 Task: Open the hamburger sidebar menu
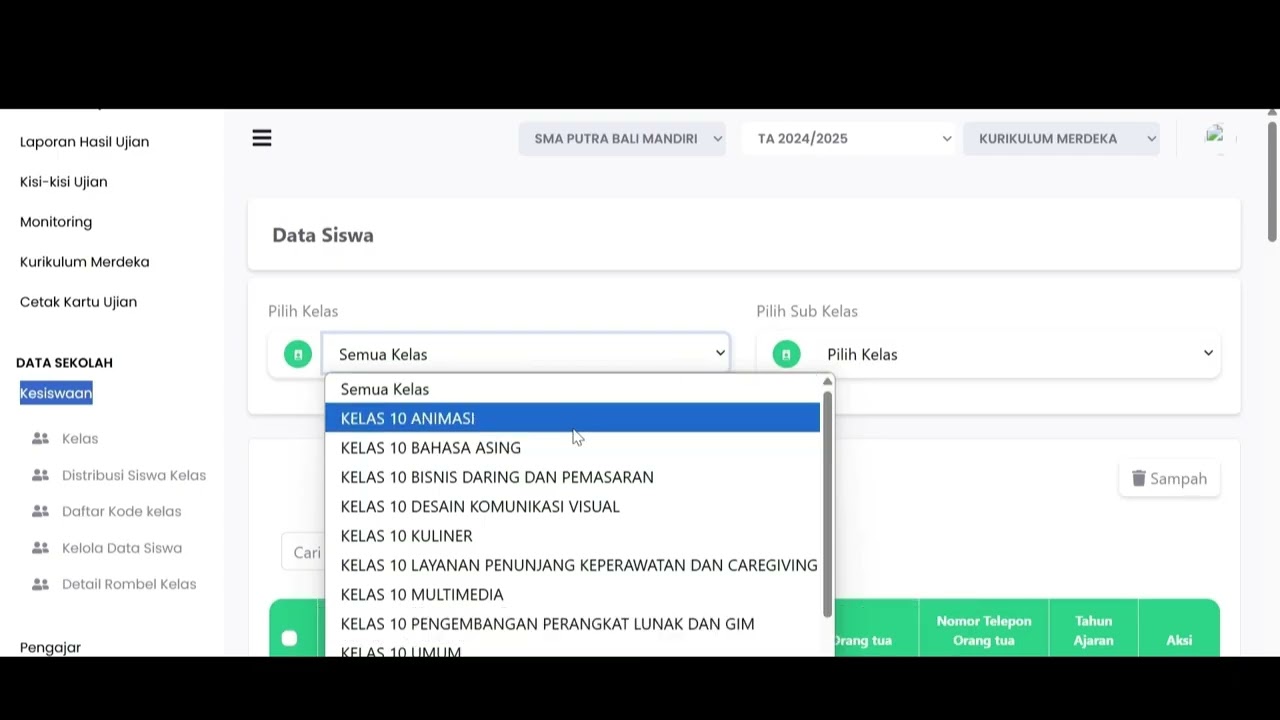(x=262, y=138)
